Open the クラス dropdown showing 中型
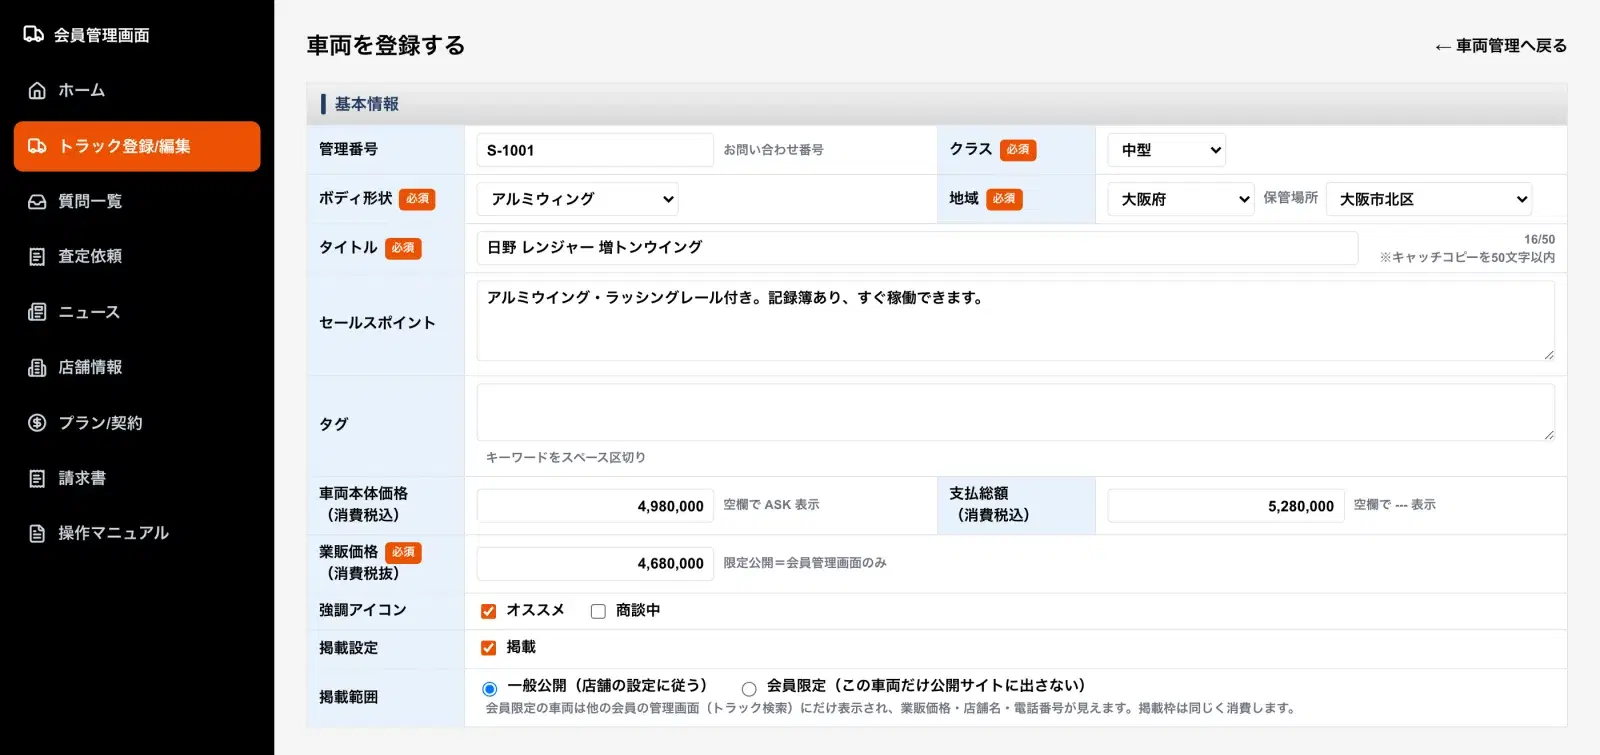This screenshot has height=755, width=1600. 1166,150
